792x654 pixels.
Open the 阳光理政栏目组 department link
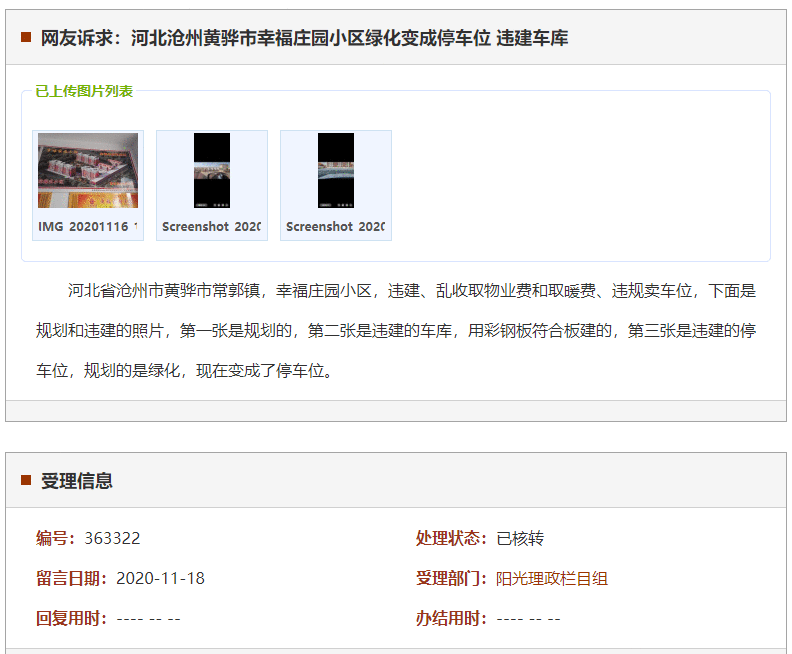pyautogui.click(x=552, y=578)
